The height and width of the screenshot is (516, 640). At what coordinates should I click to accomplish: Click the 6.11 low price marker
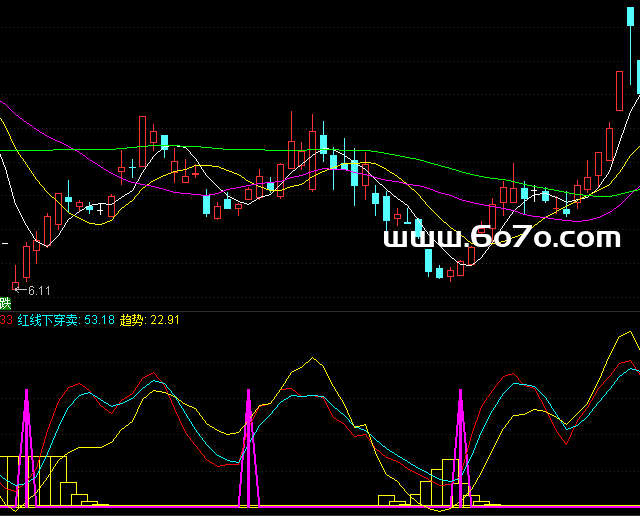pos(36,291)
